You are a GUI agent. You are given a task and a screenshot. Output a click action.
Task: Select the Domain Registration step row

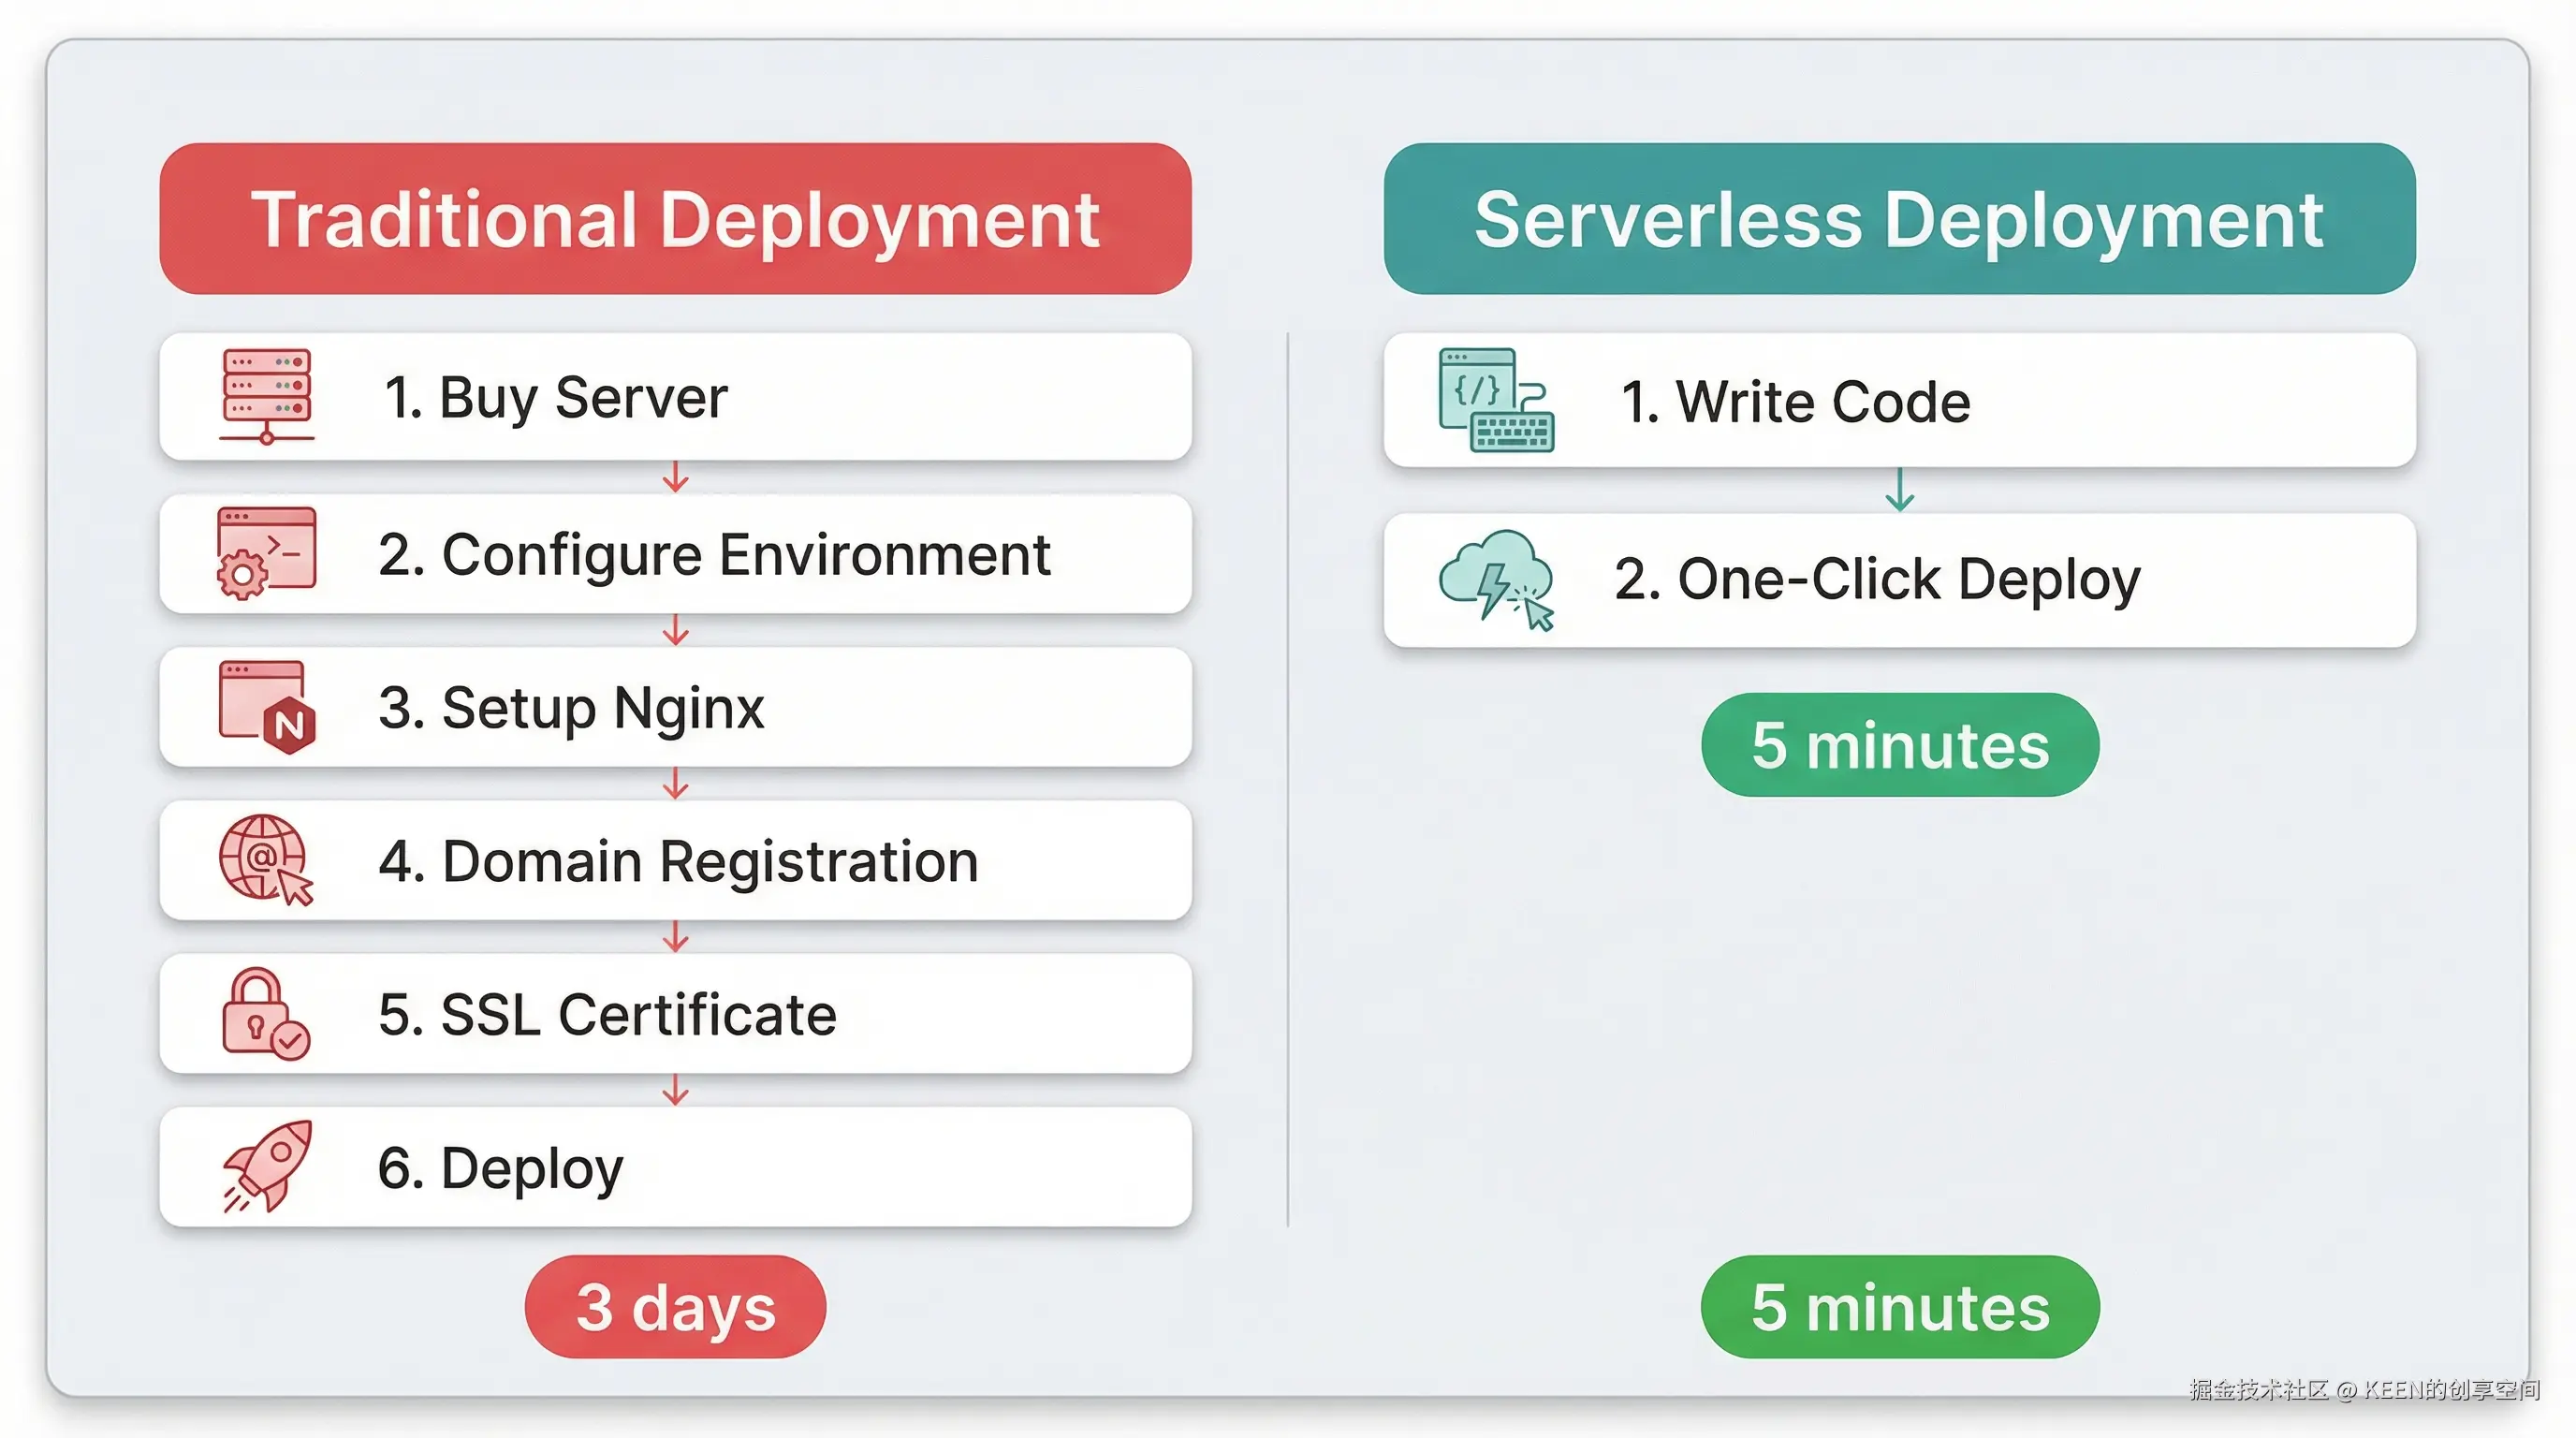tap(675, 861)
